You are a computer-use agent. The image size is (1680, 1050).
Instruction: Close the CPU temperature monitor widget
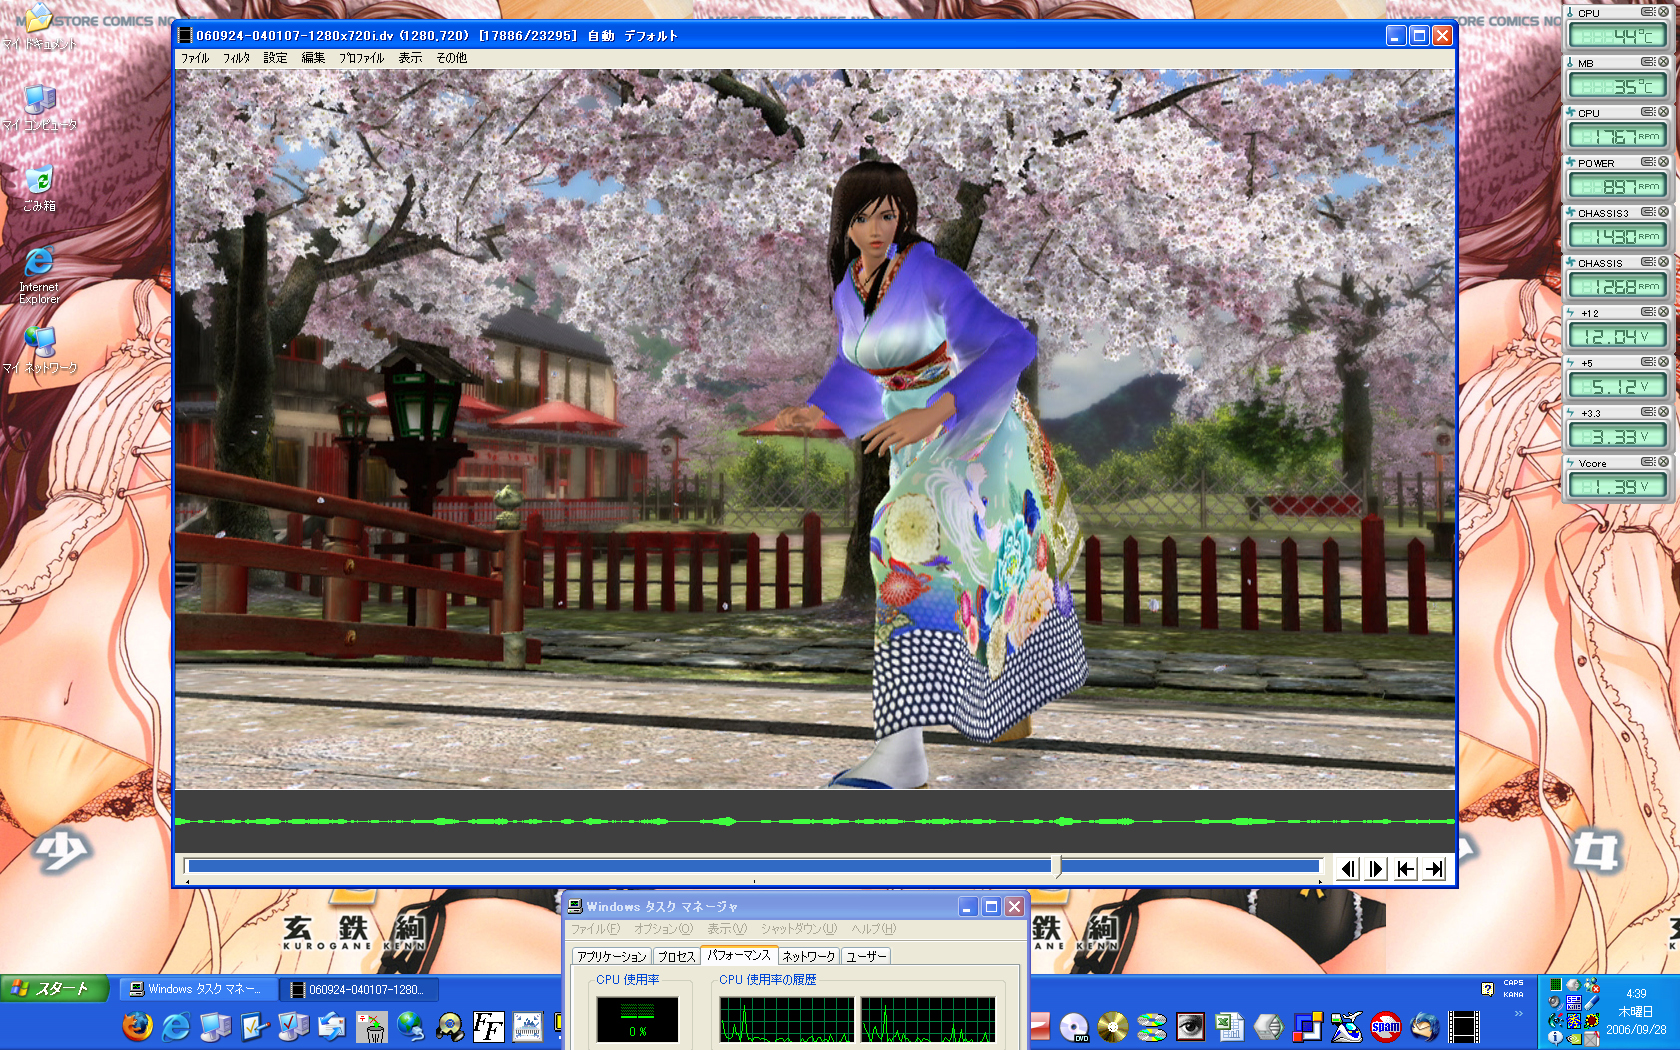[x=1663, y=12]
